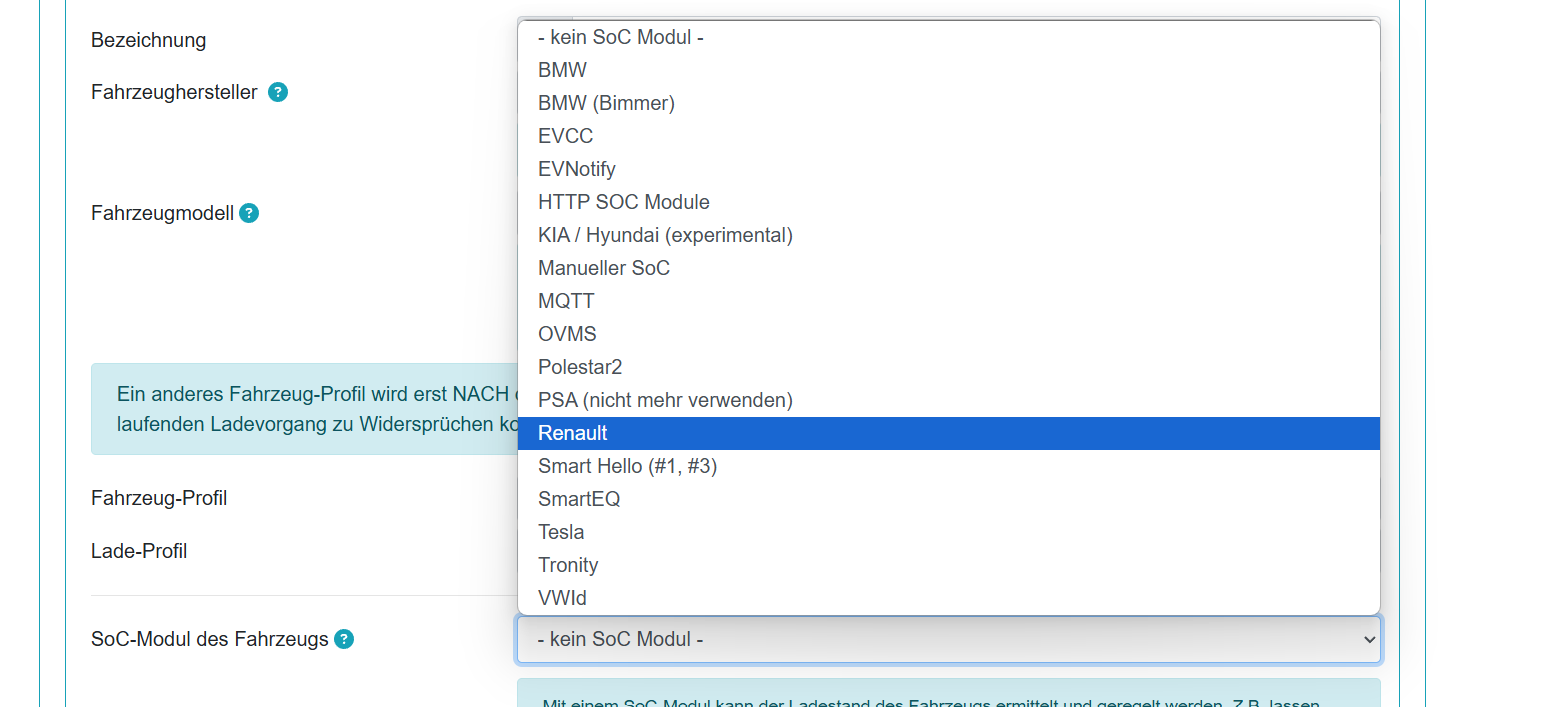Select Polestar2 option

coord(949,367)
